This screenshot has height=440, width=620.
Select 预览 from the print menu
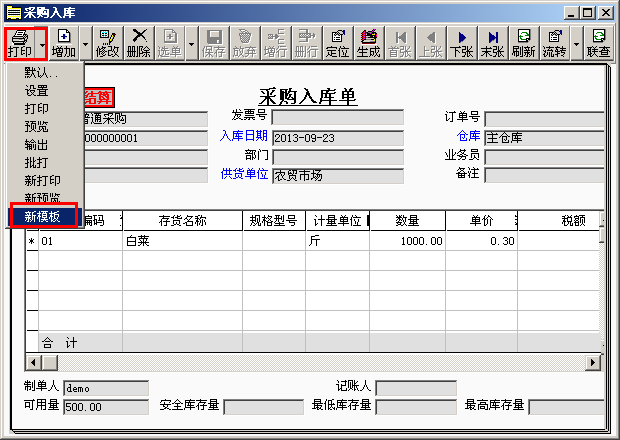[x=45, y=127]
